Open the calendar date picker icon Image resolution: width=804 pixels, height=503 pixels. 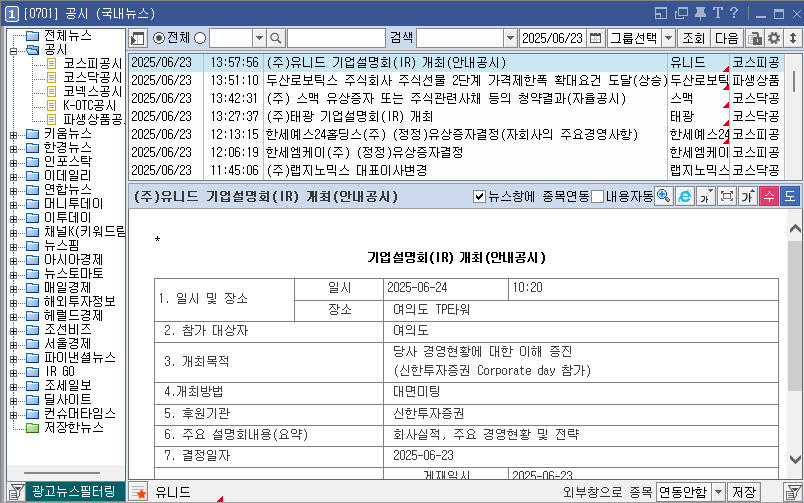click(x=595, y=38)
